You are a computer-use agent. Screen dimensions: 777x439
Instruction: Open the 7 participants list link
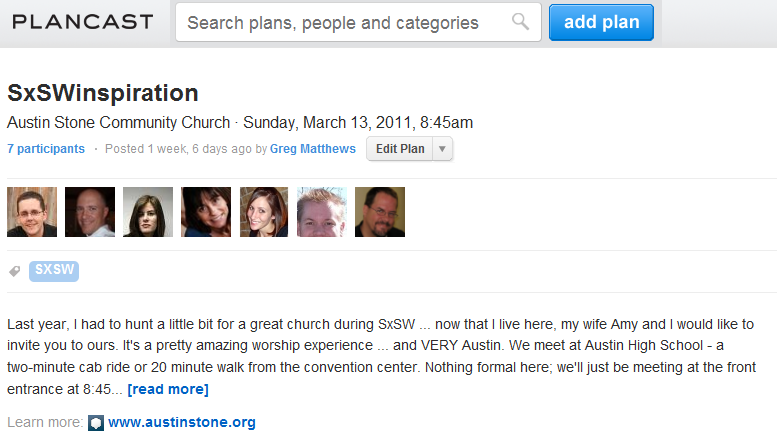pyautogui.click(x=46, y=149)
